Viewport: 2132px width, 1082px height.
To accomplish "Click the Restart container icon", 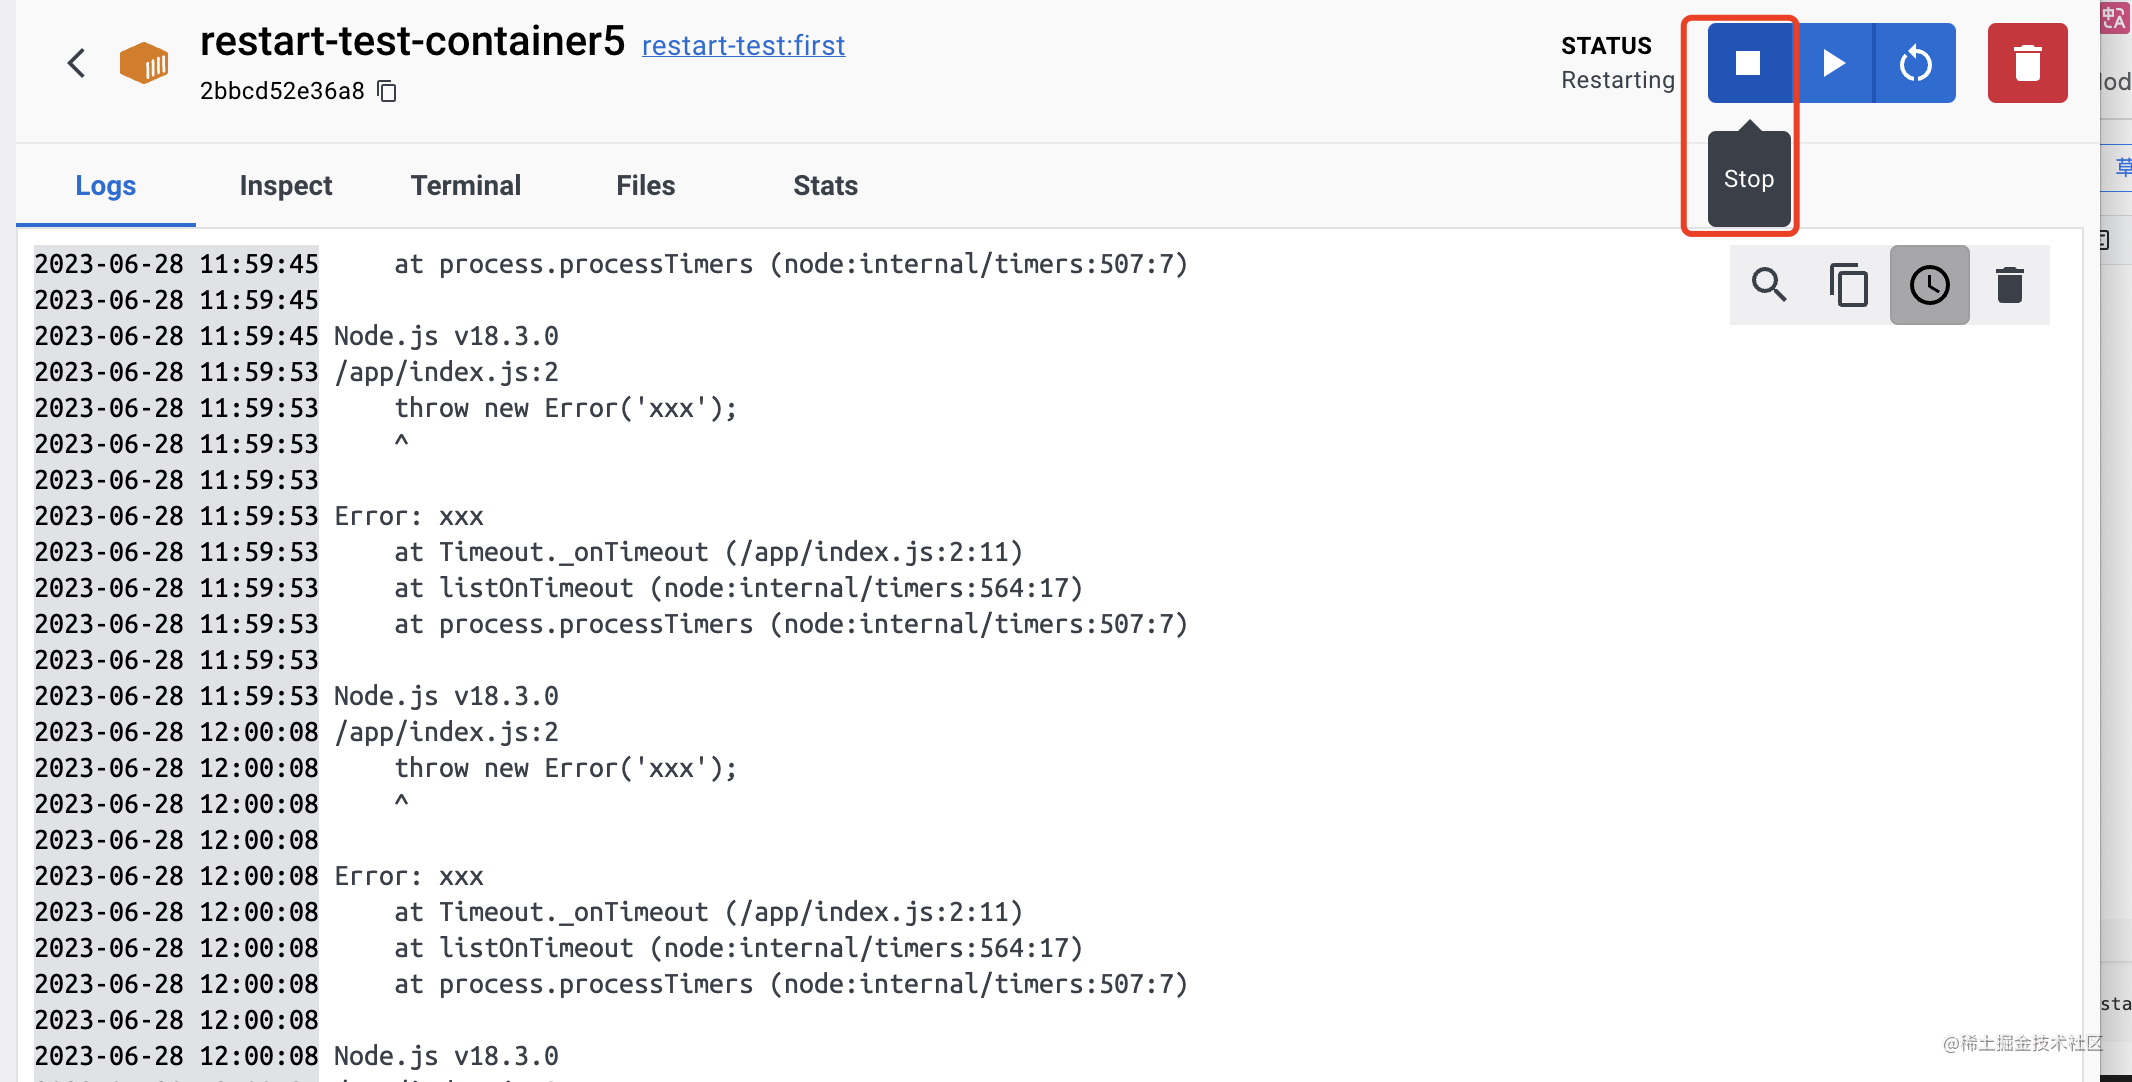I will click(1915, 63).
